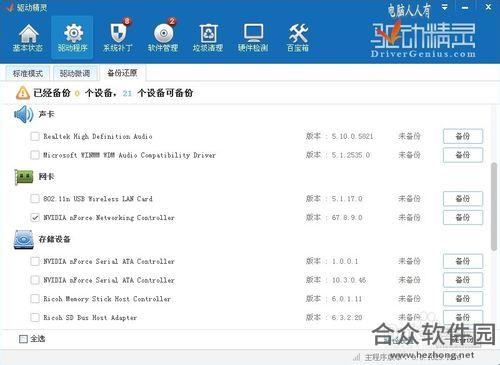Check NVIDIA nForce Serial ATA Controller 10.3.0.46 checkbox
The height and width of the screenshot is (365, 500).
point(35,280)
